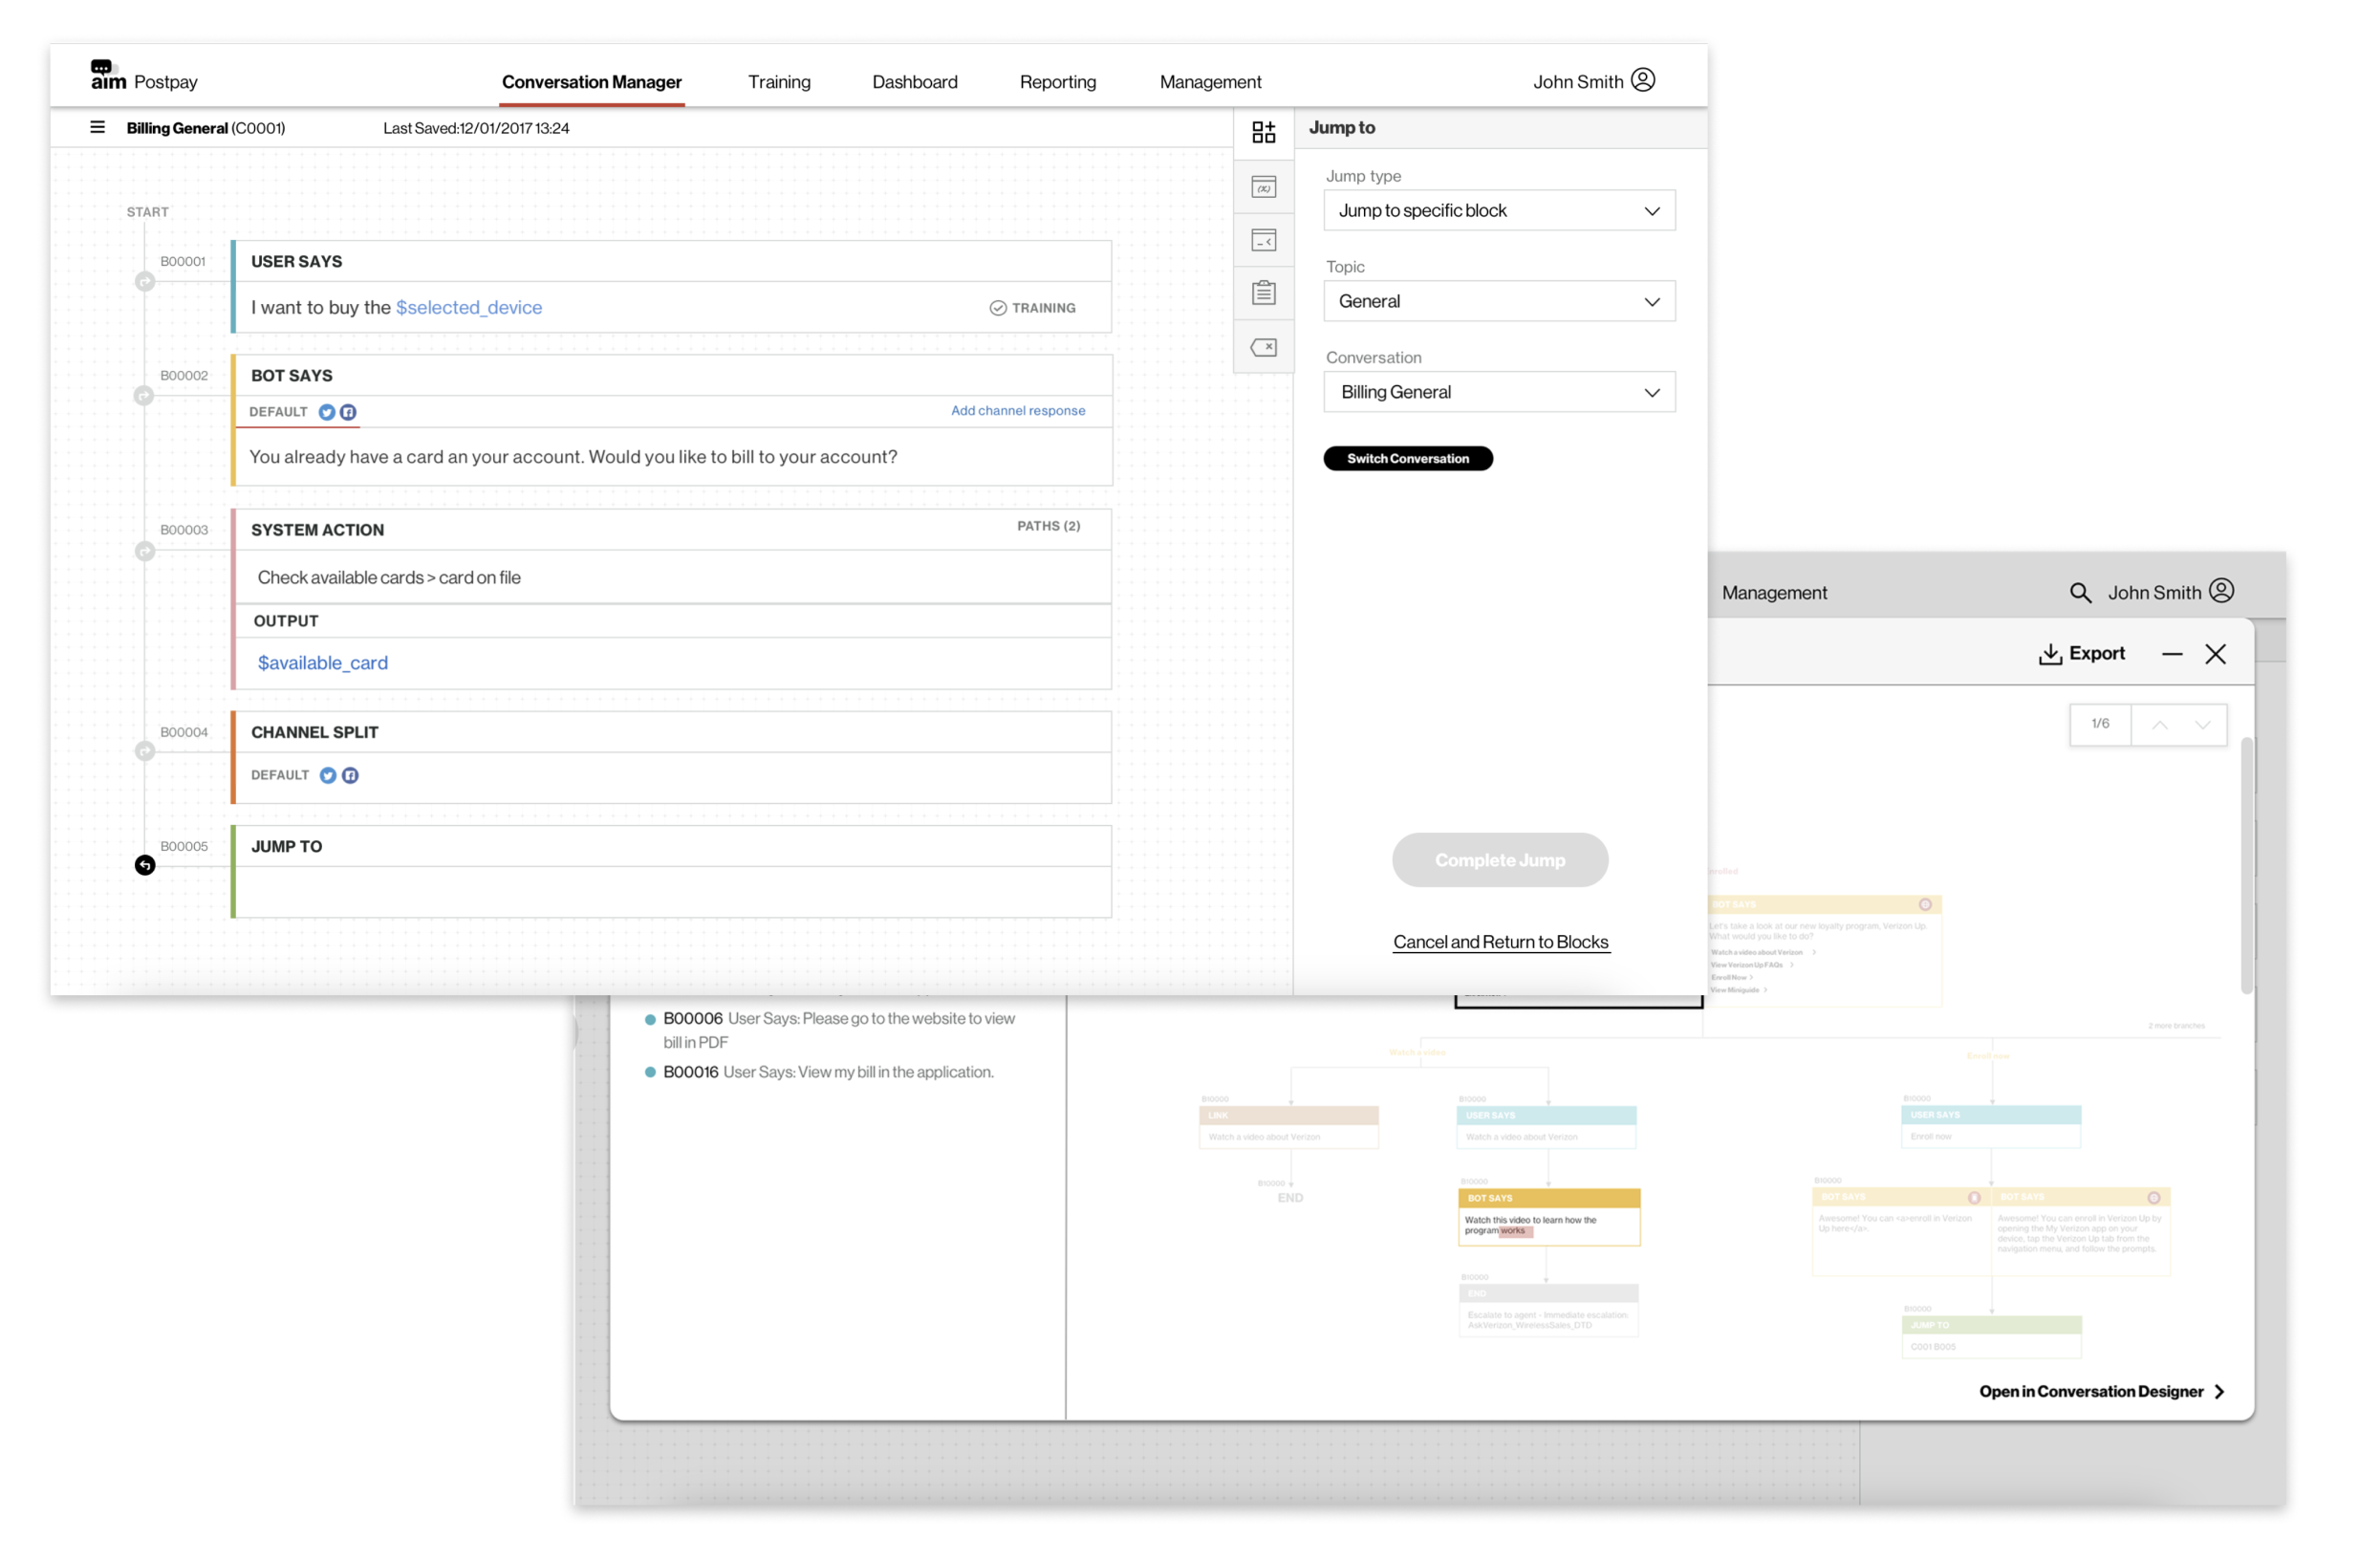
Task: Open the Management tab in front window
Action: pyautogui.click(x=1210, y=82)
